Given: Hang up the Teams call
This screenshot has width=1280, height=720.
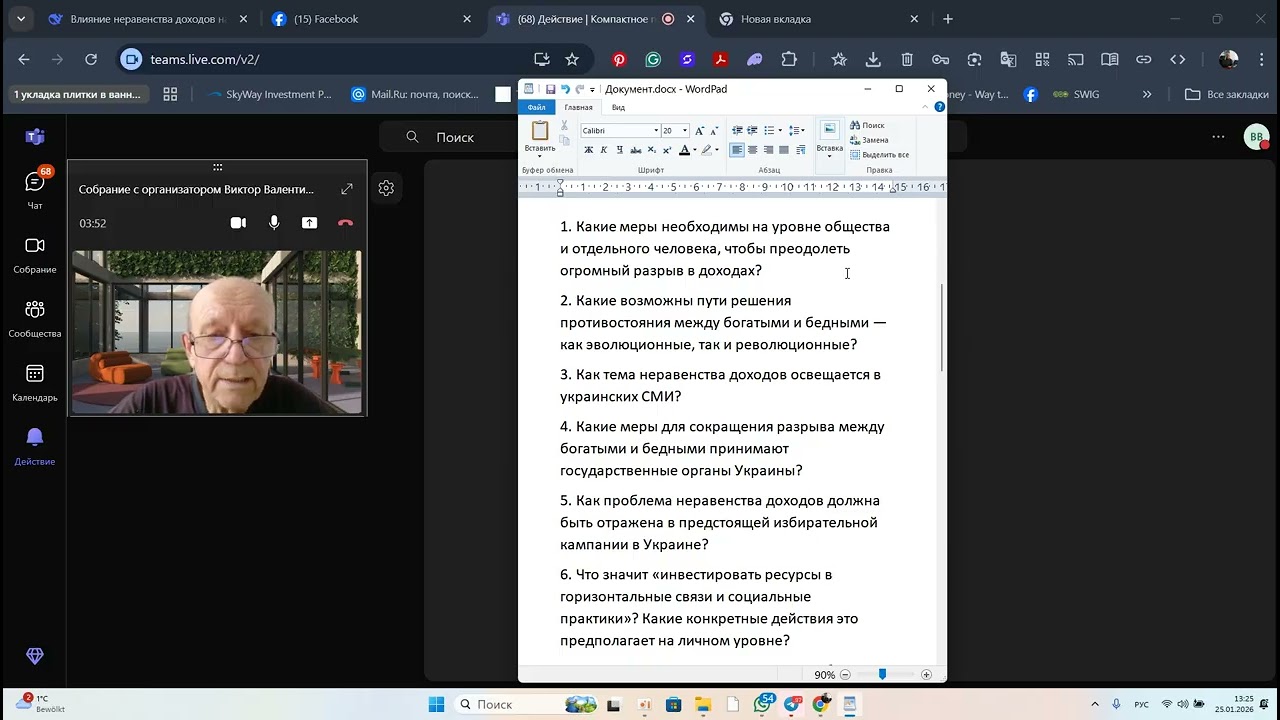Looking at the screenshot, I should [346, 223].
